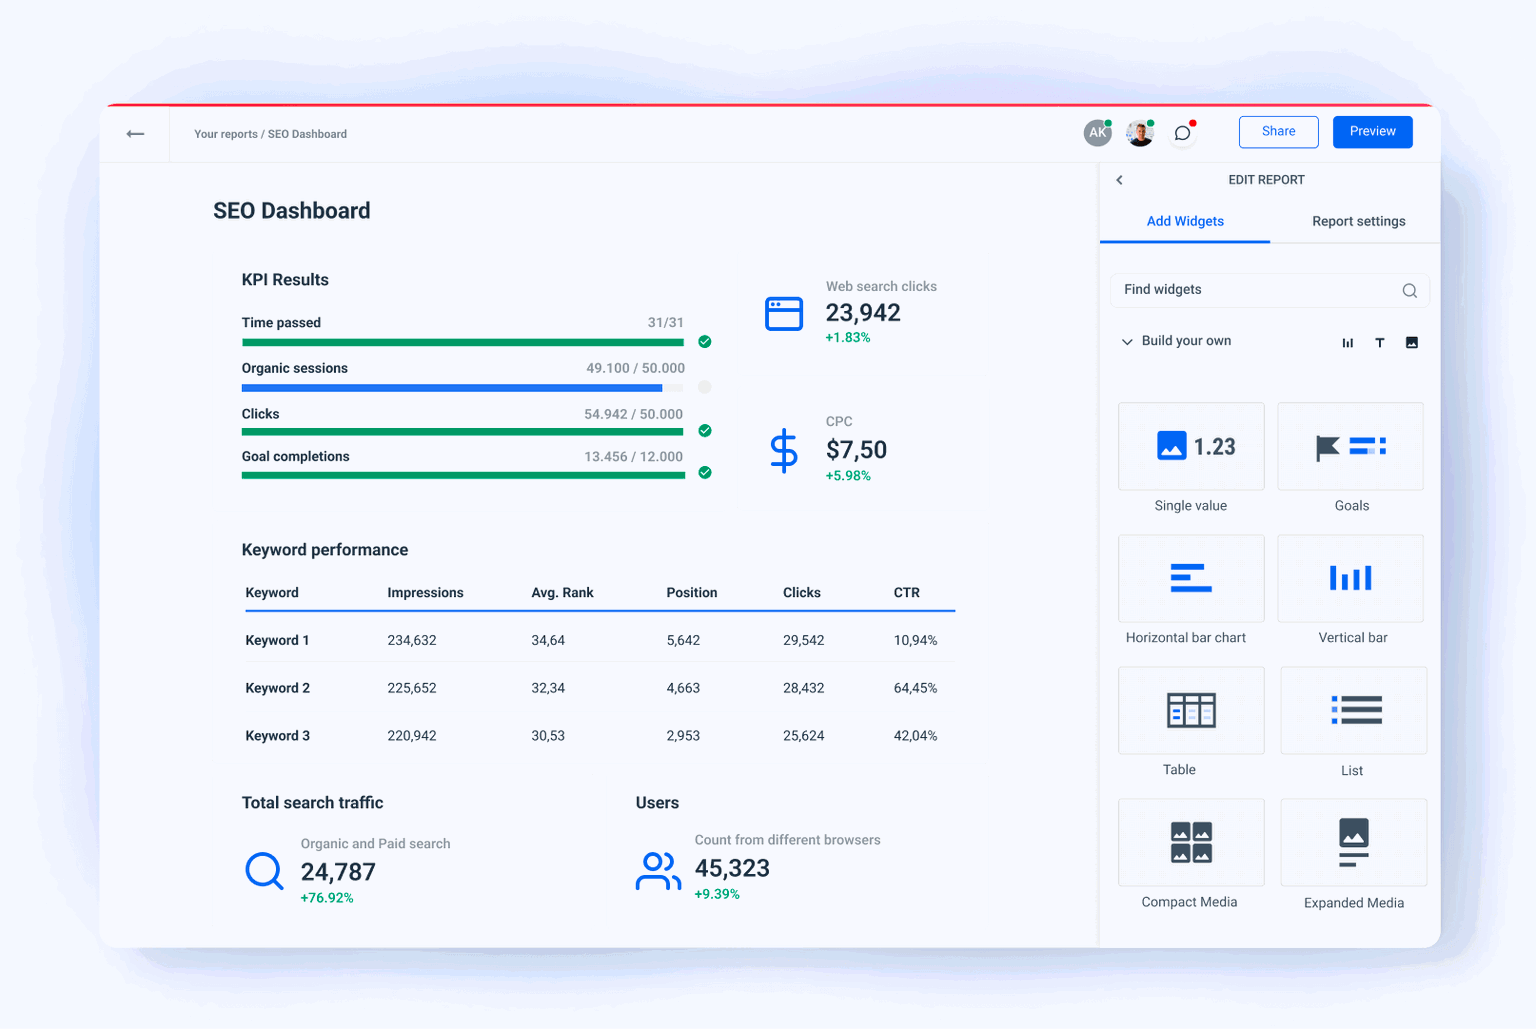The height and width of the screenshot is (1029, 1536).
Task: Select the Expanded Media widget
Action: click(x=1352, y=842)
